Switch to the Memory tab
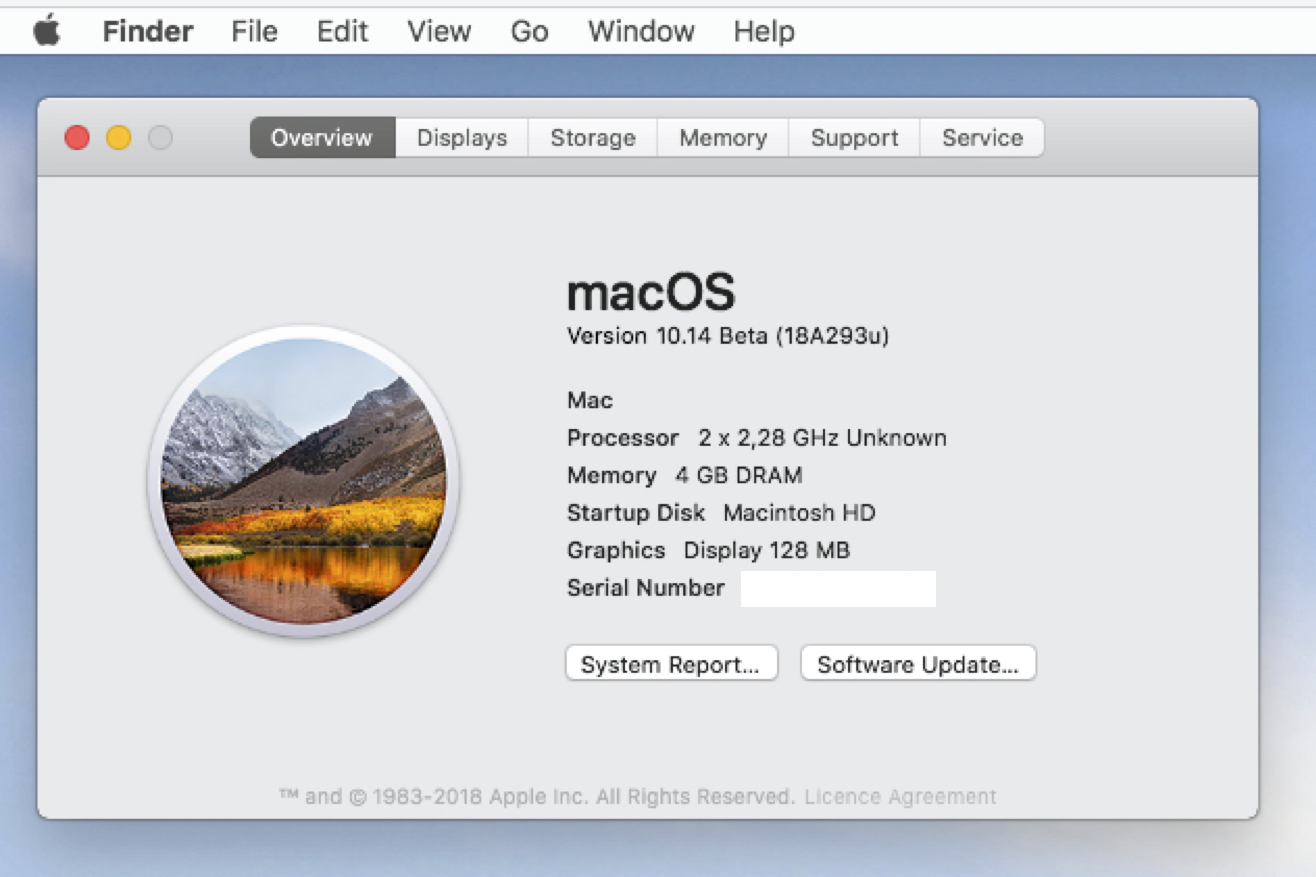Image resolution: width=1316 pixels, height=877 pixels. point(723,138)
